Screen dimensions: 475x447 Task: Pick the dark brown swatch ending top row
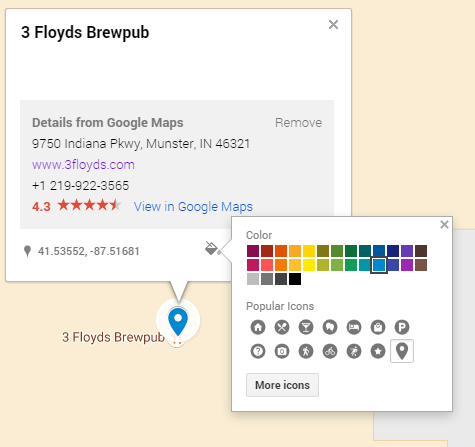[x=421, y=251]
